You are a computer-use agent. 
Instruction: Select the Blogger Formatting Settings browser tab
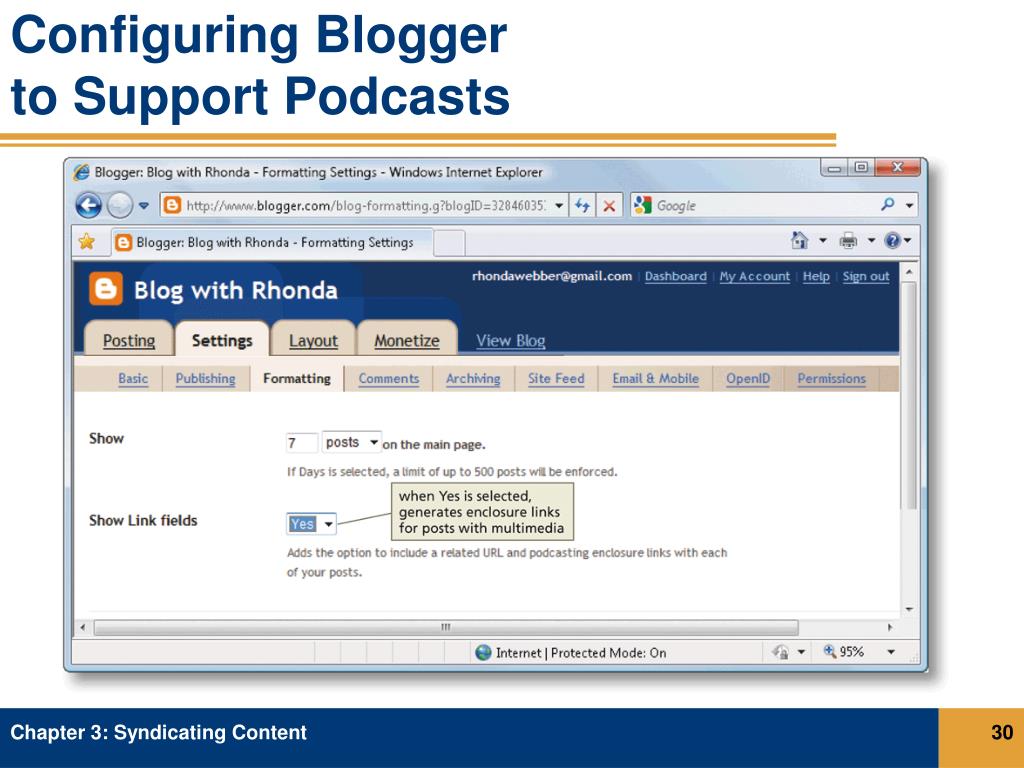click(x=272, y=242)
